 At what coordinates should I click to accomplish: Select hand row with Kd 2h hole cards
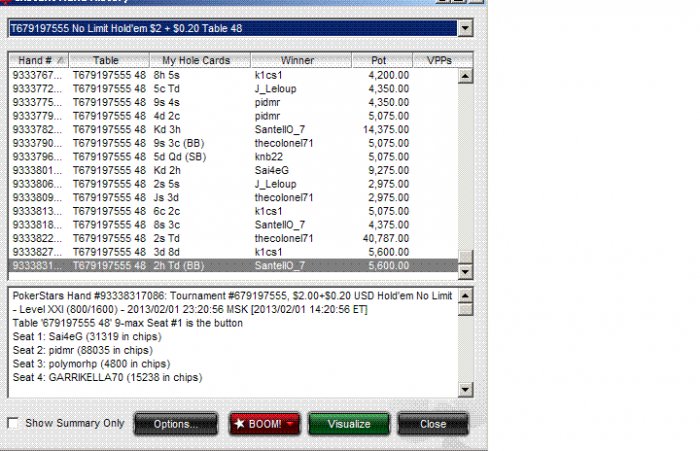coord(233,171)
